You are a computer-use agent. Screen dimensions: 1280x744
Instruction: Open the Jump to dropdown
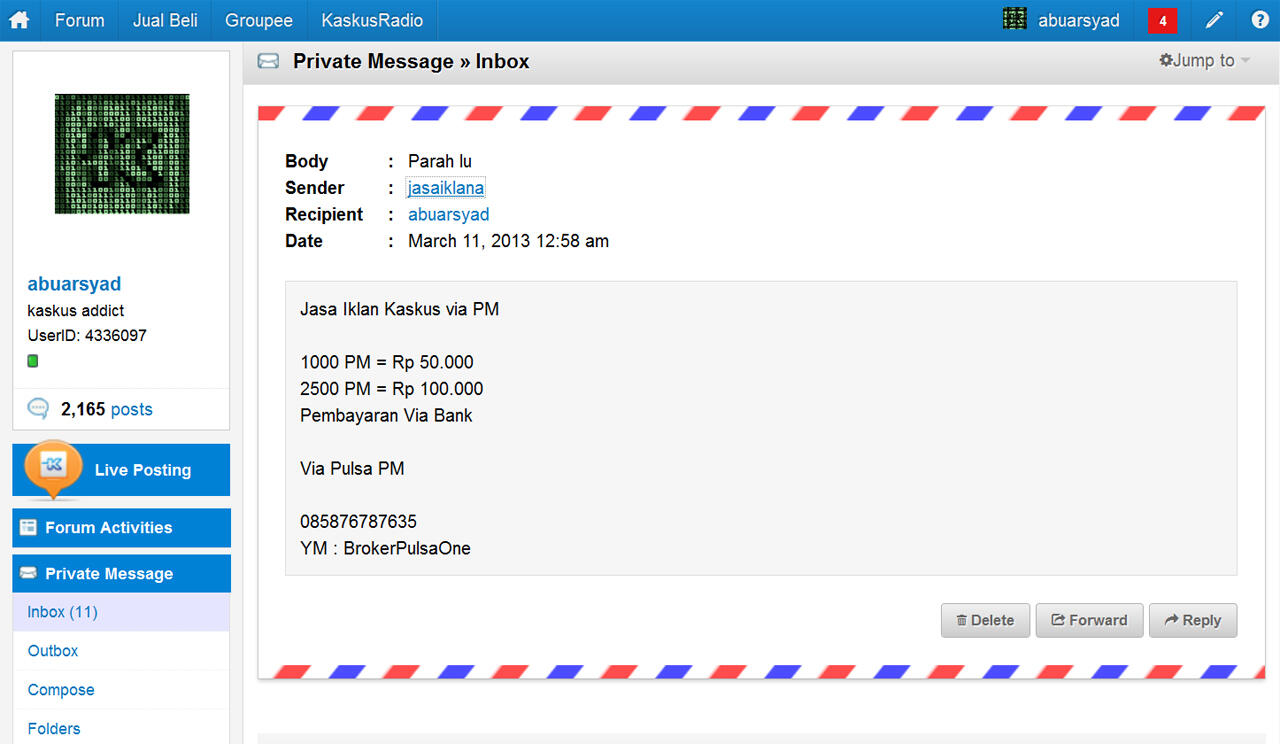(1205, 61)
